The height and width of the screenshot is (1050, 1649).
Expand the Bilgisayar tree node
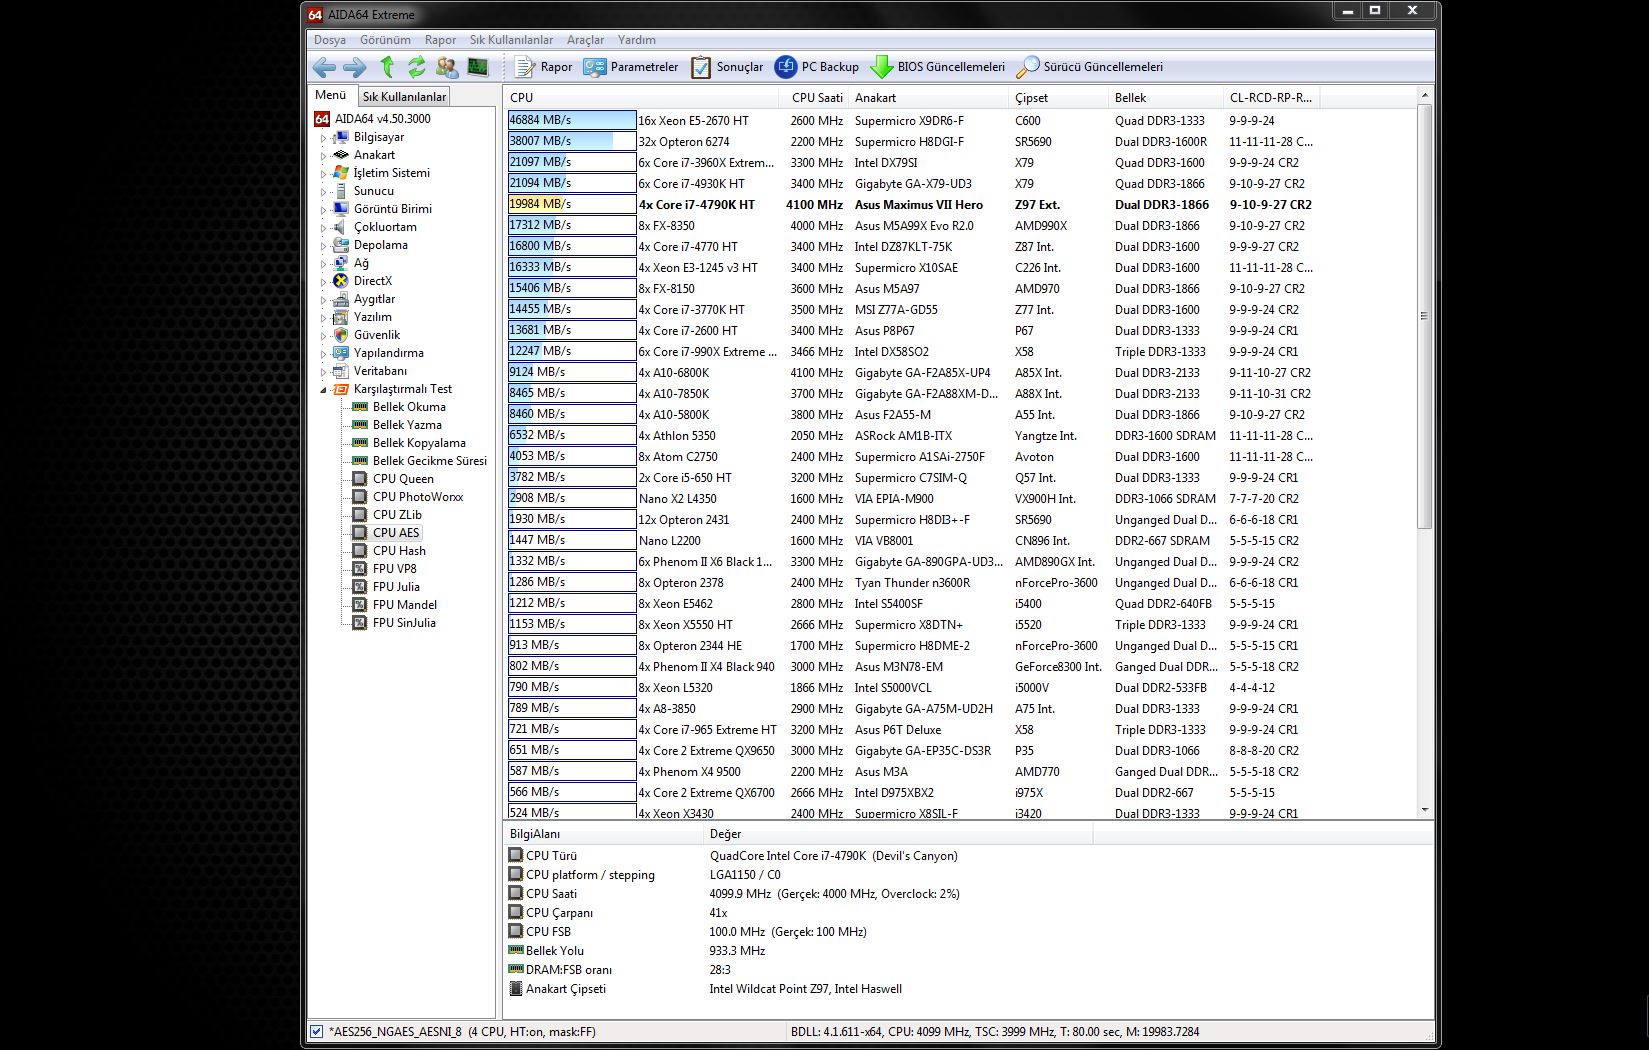[323, 138]
